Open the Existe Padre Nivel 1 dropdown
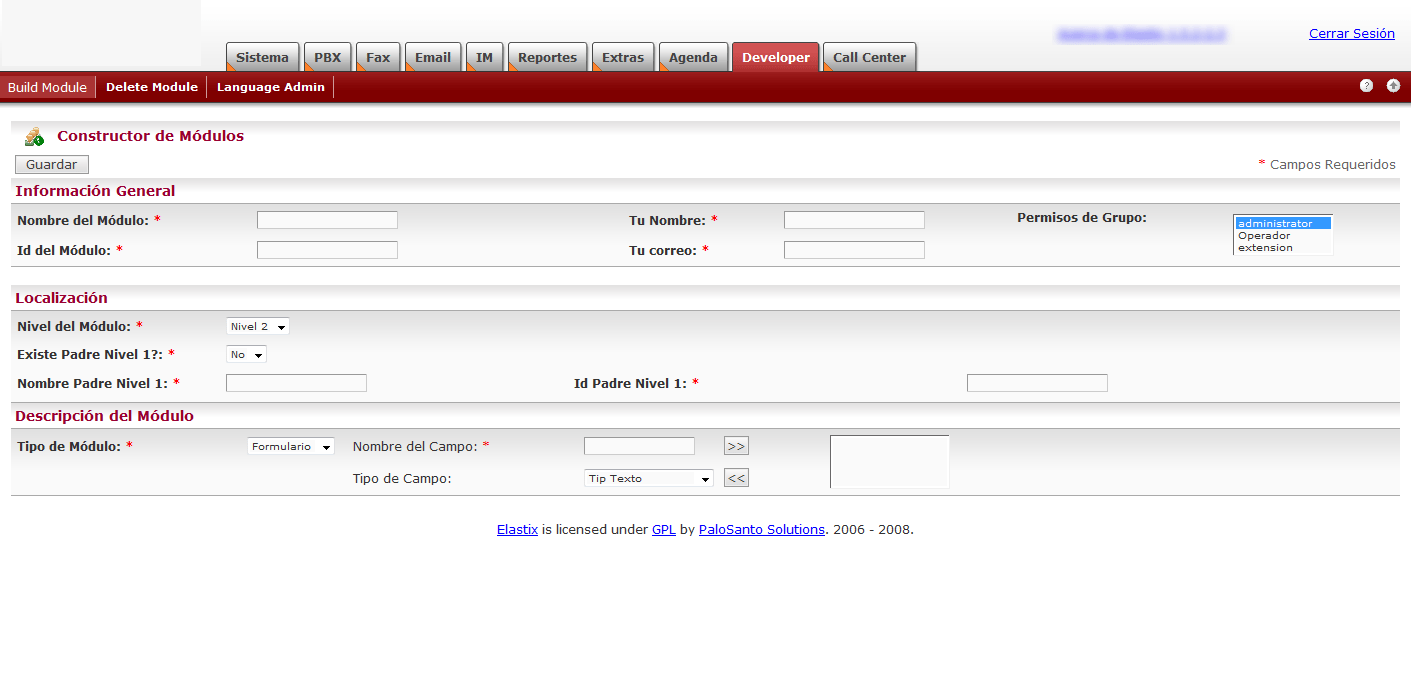This screenshot has height=697, width=1411. point(246,355)
